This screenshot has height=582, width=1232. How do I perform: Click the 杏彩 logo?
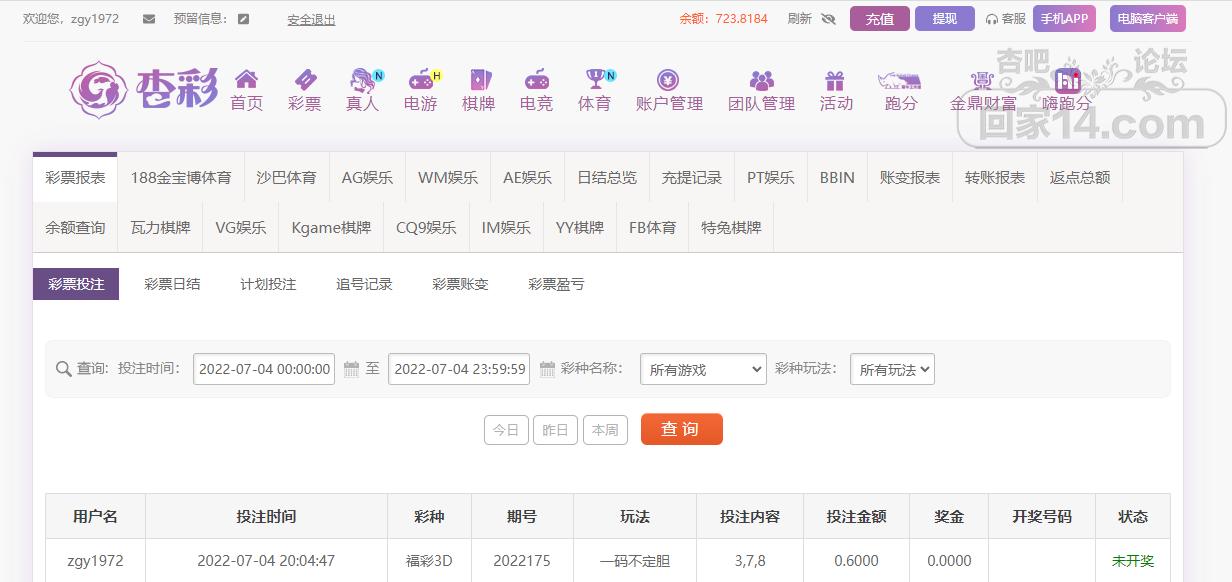[144, 89]
